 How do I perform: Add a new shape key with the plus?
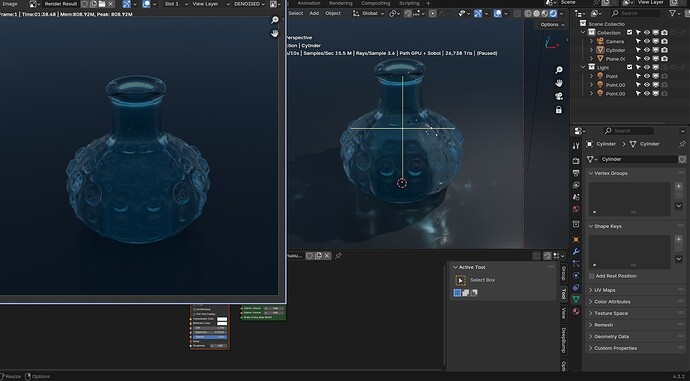679,239
